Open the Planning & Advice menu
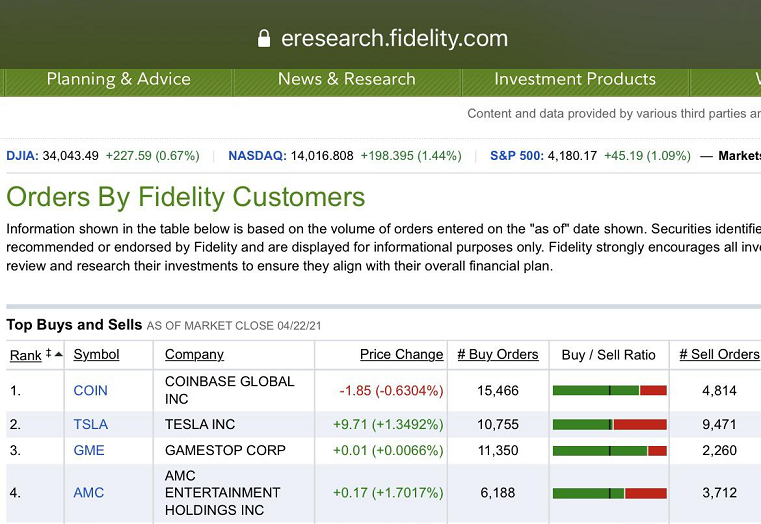Viewport: 761px width, 524px height. click(118, 79)
